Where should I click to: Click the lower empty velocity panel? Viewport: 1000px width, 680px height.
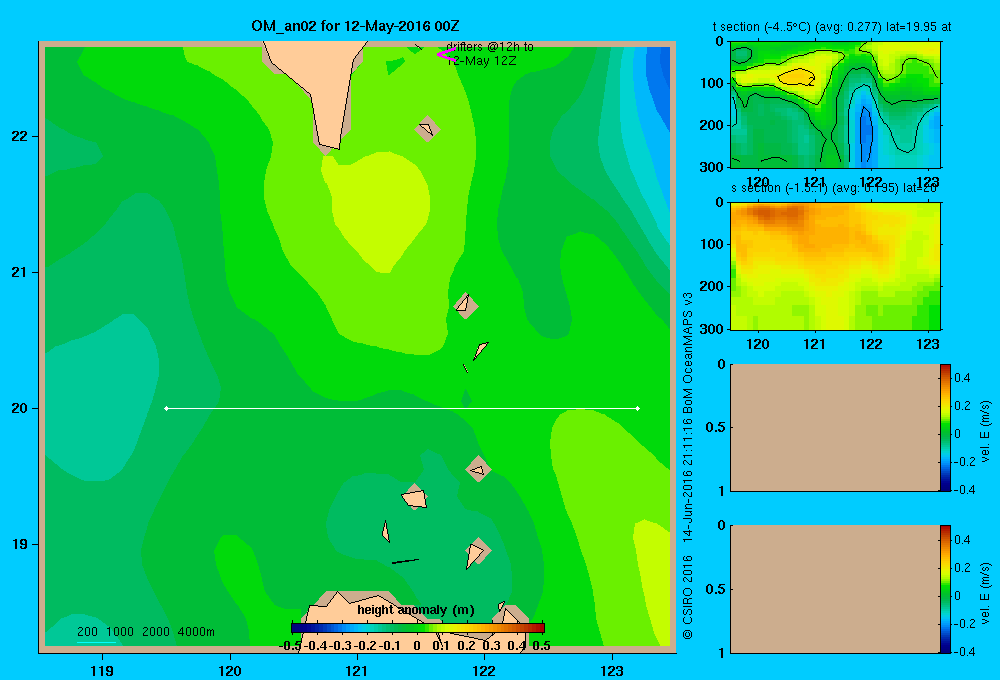click(x=835, y=589)
